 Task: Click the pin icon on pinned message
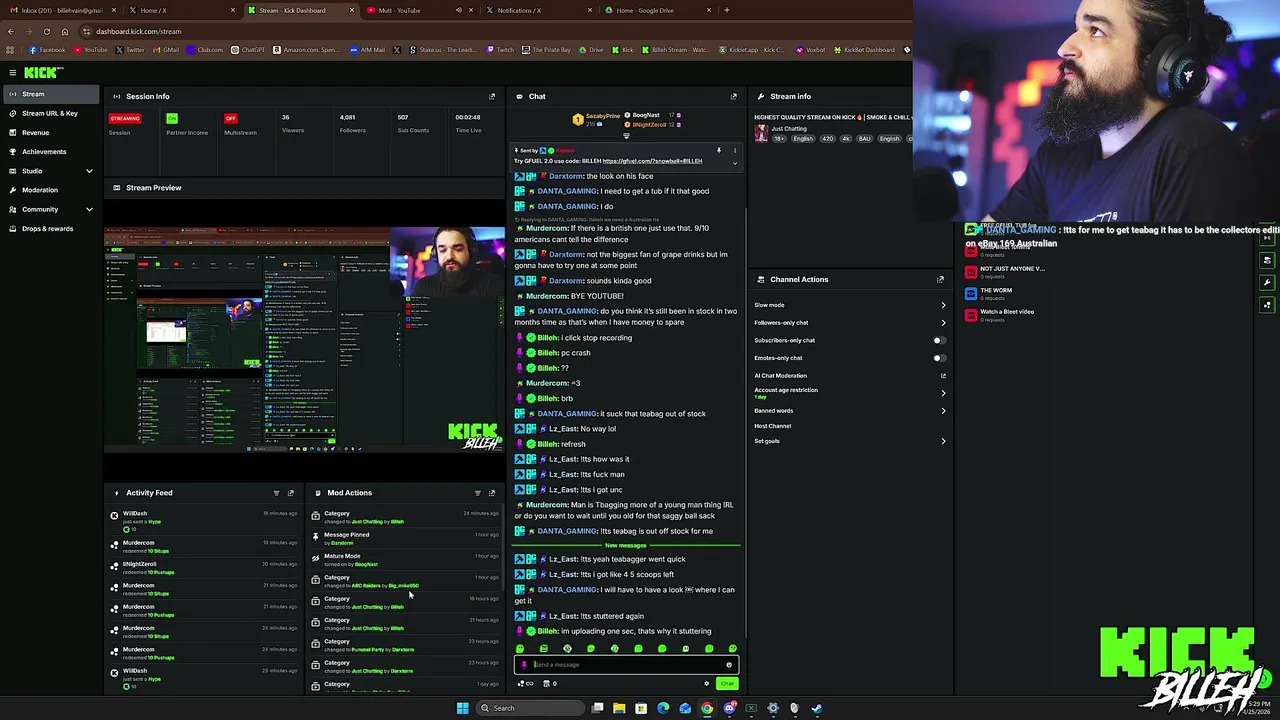click(x=718, y=151)
